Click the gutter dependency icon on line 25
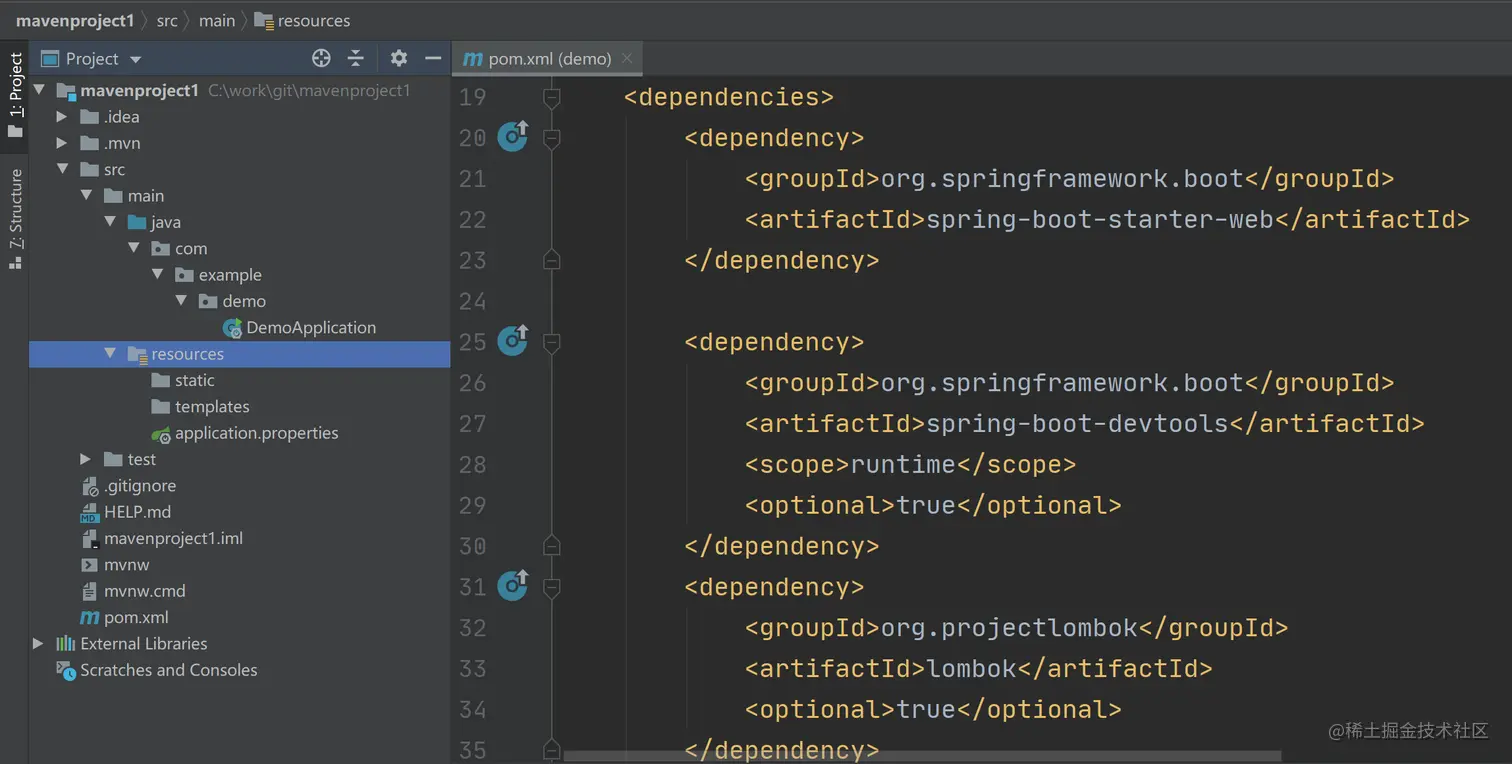Screen dimensions: 1512x764 513,340
